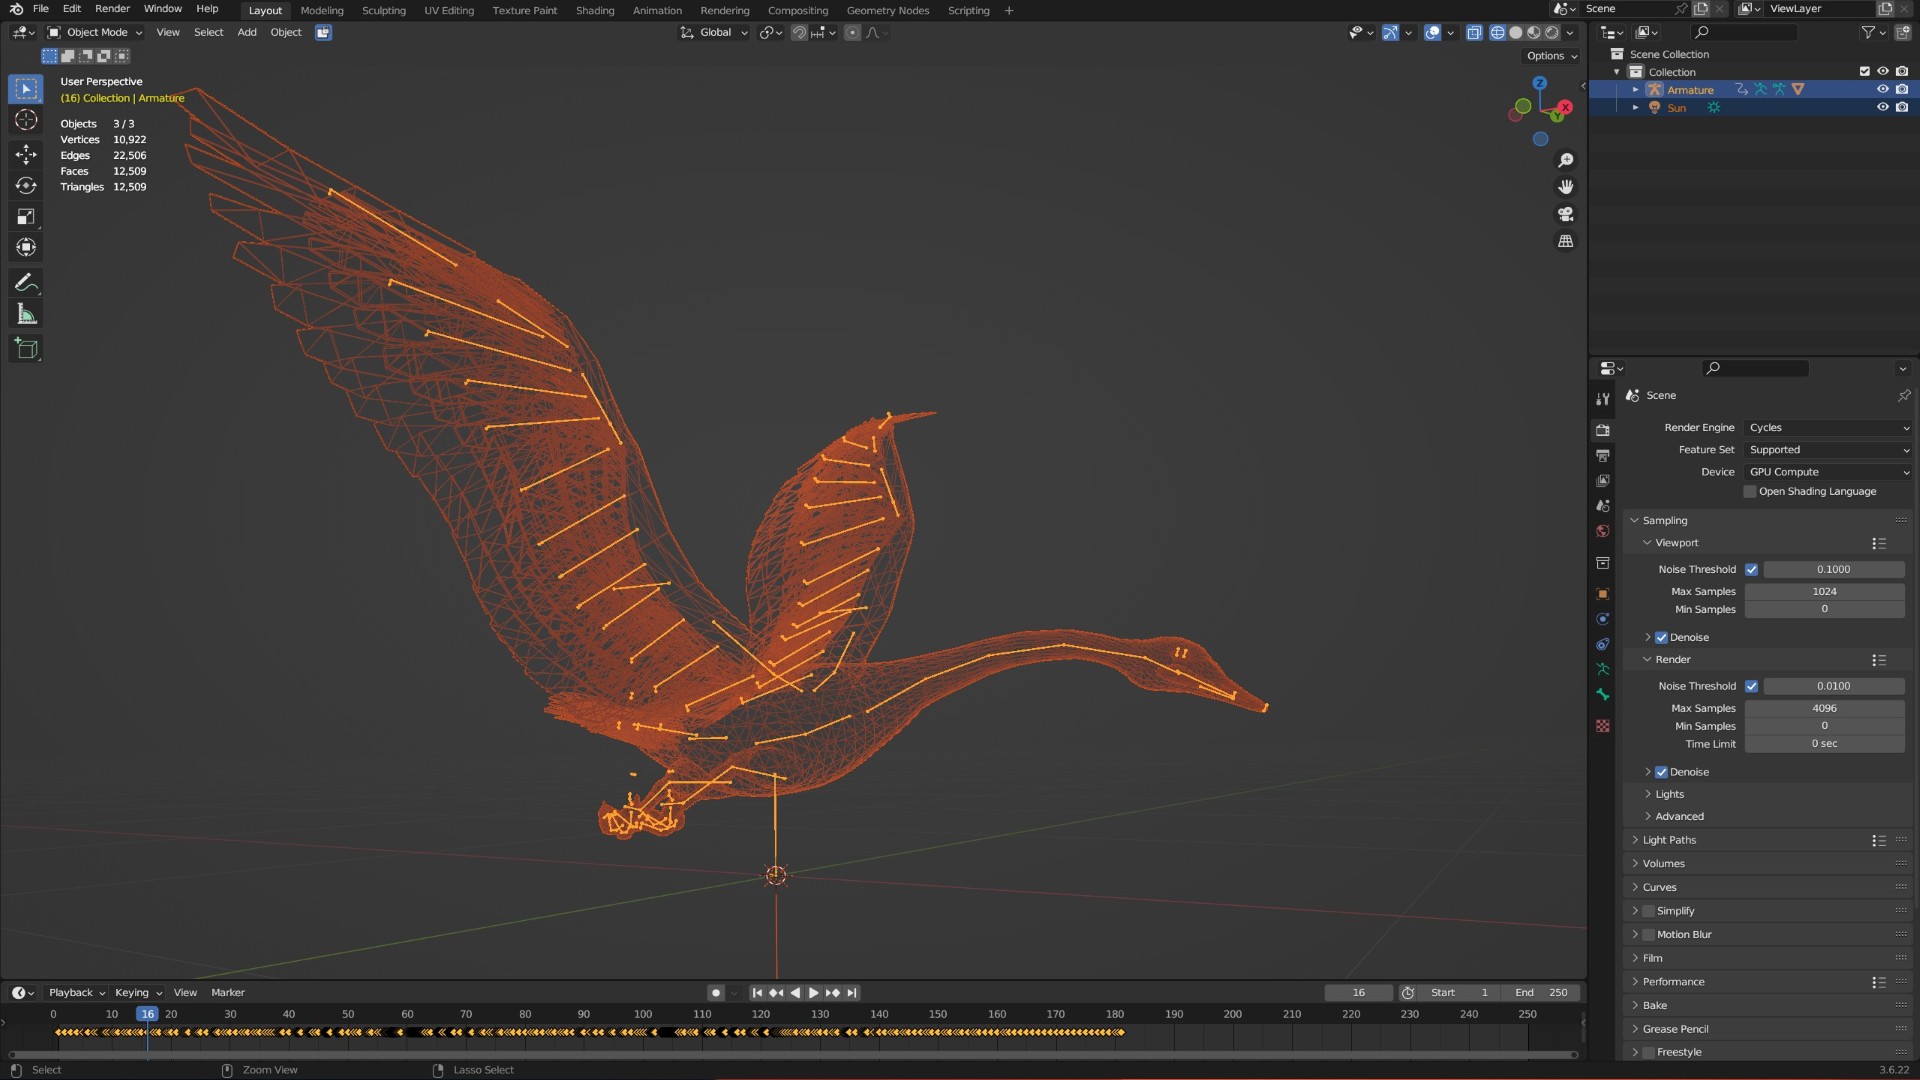Open the Device dropdown showing GPU Compute
The image size is (1920, 1080).
click(x=1828, y=472)
